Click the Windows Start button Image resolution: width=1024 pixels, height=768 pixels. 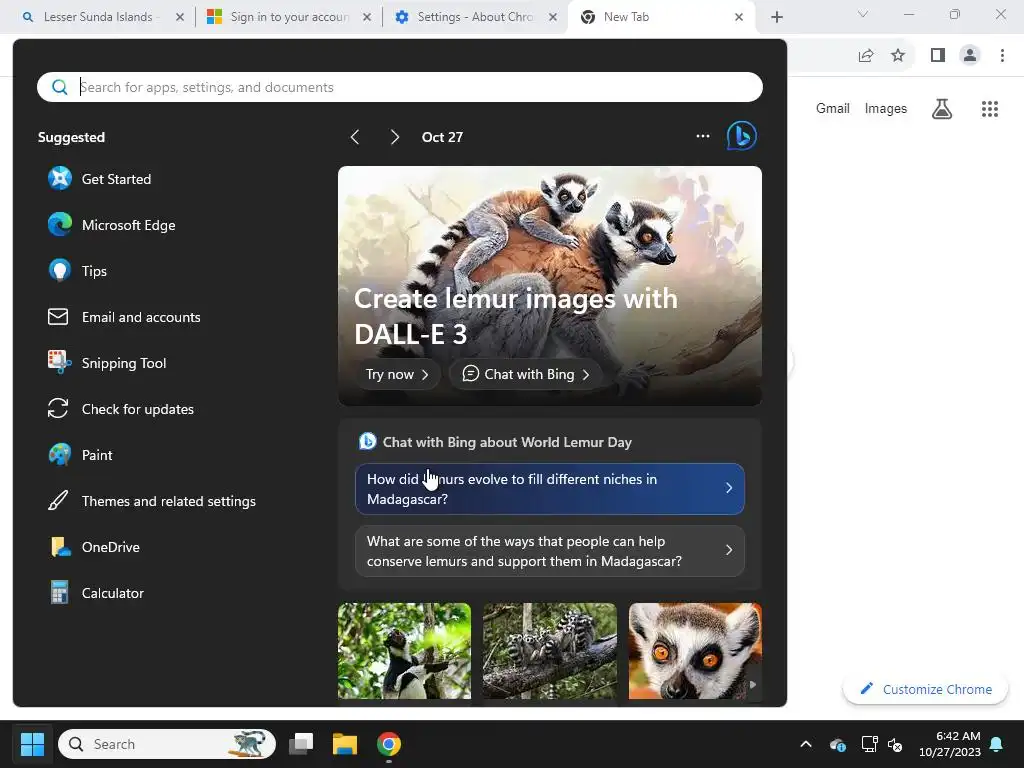tap(32, 744)
